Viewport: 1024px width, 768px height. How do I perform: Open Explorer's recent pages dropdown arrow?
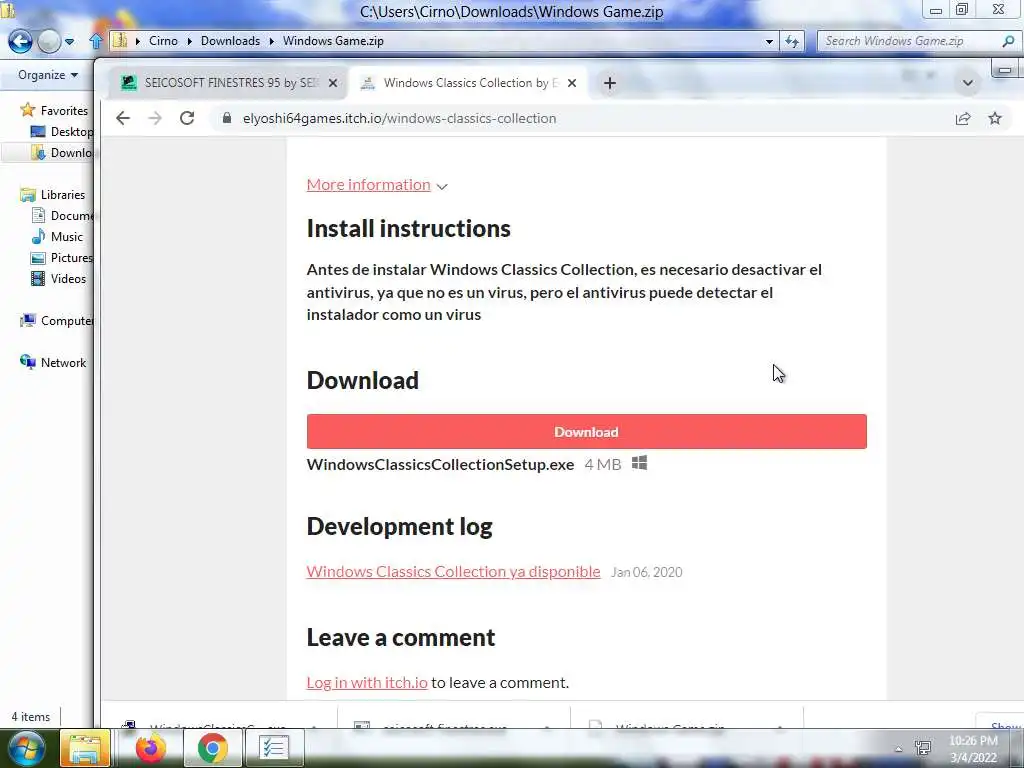point(69,42)
